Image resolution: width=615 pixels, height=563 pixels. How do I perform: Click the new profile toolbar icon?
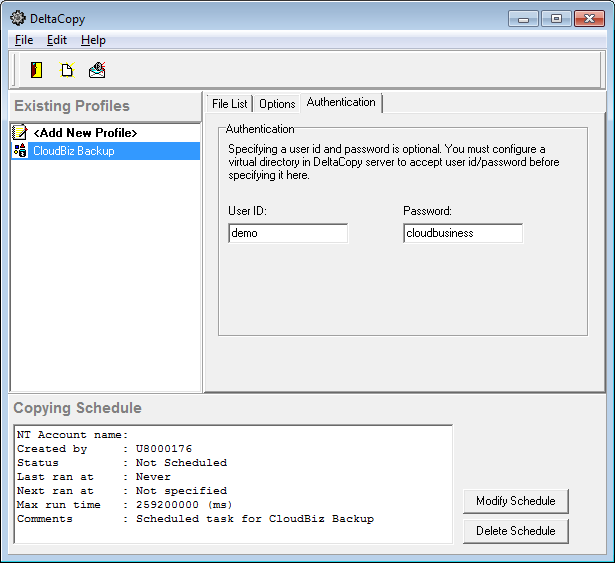[67, 70]
